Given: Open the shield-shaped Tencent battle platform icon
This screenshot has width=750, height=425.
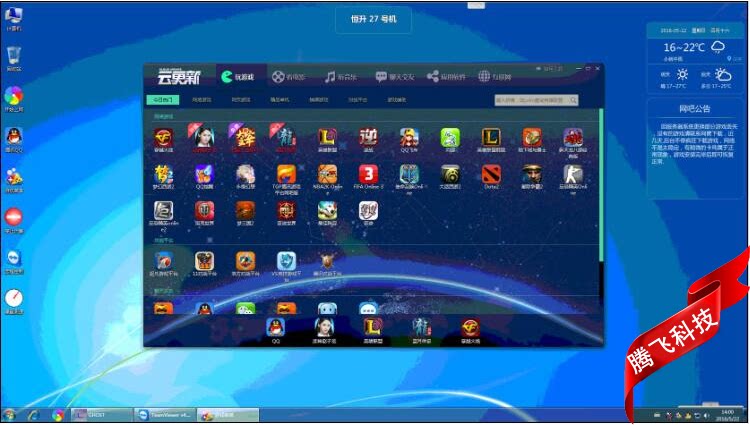Looking at the screenshot, I should pos(328,264).
